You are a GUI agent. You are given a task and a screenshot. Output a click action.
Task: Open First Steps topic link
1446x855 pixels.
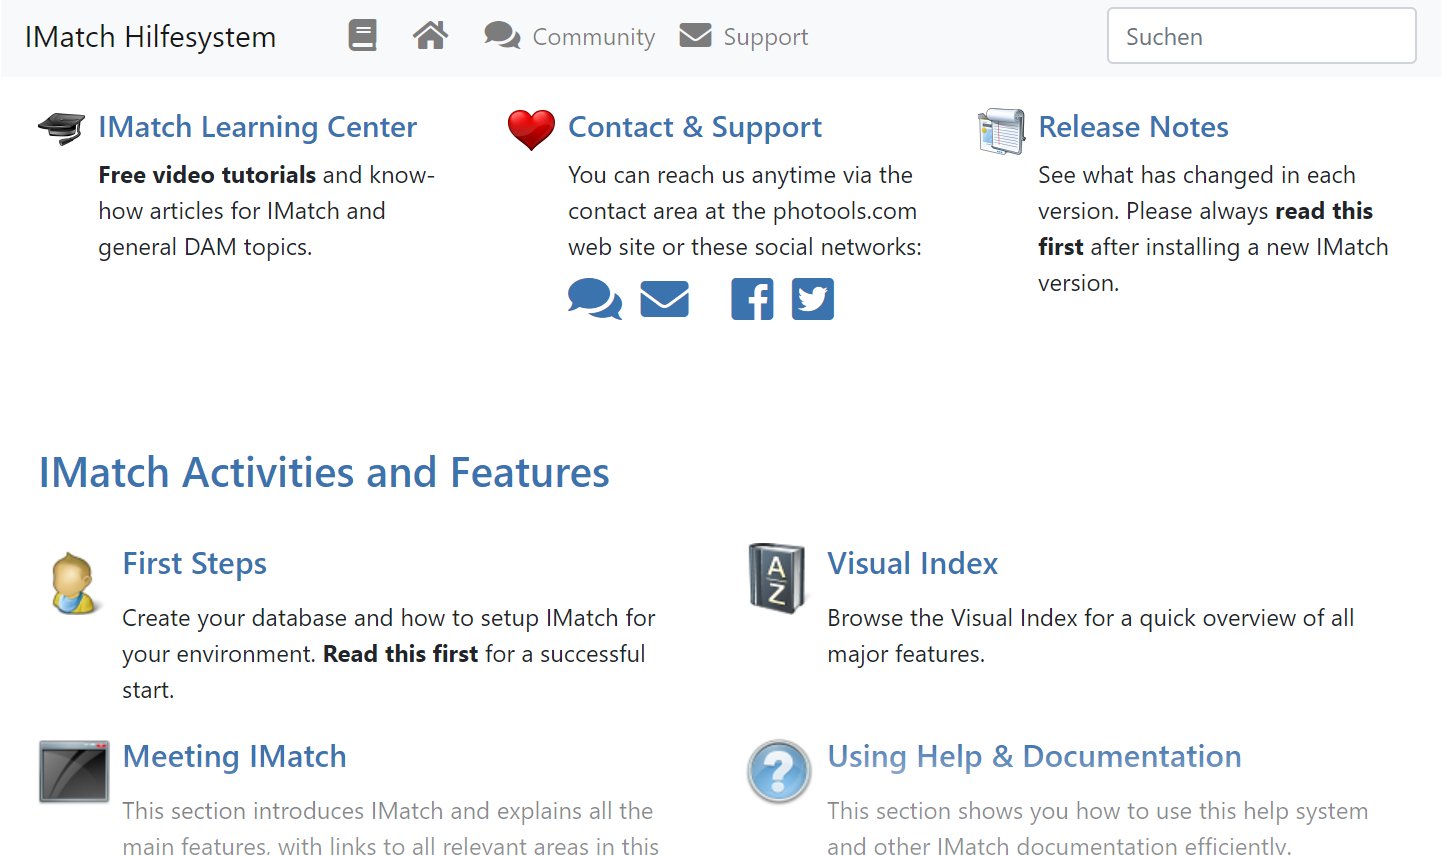pyautogui.click(x=194, y=564)
